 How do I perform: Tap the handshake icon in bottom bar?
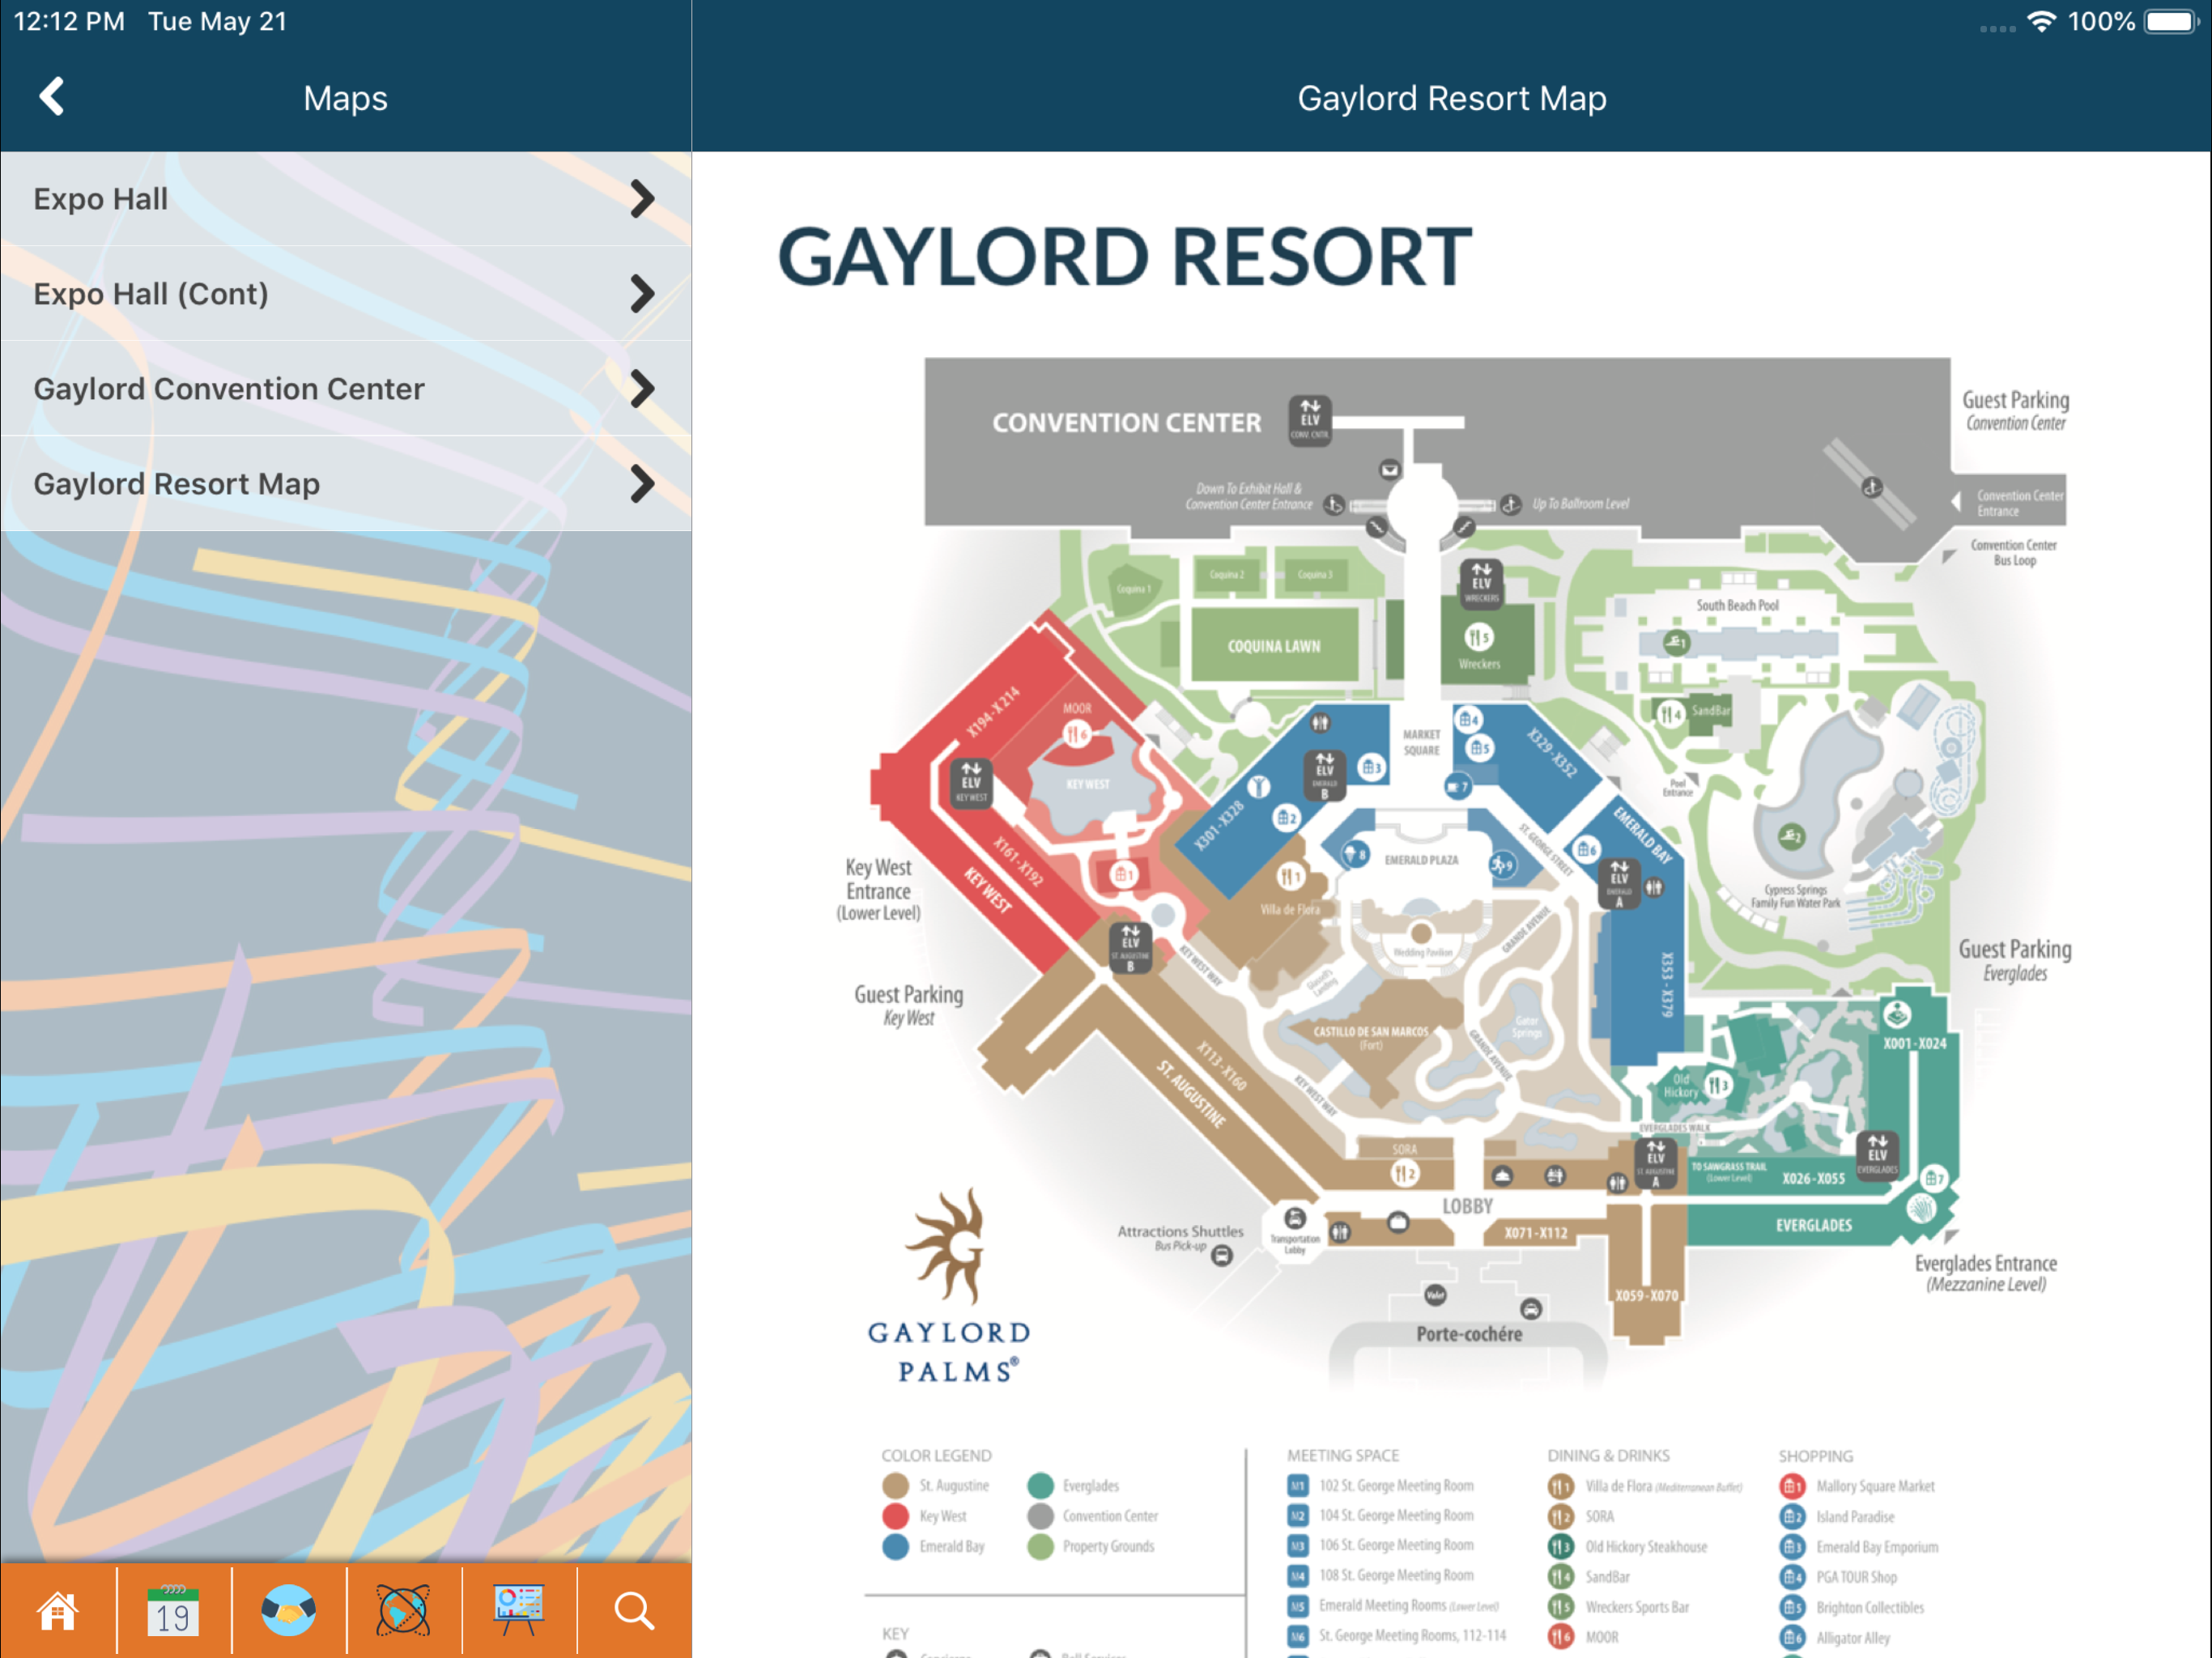(x=288, y=1611)
